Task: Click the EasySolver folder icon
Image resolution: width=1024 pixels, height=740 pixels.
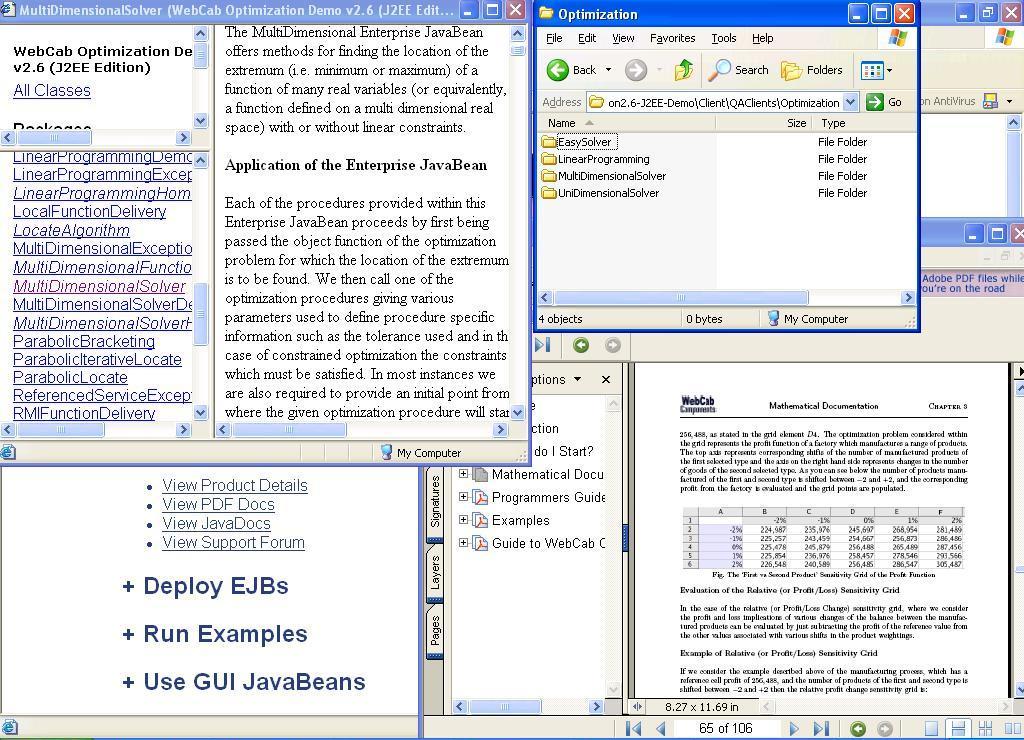Action: pyautogui.click(x=549, y=142)
